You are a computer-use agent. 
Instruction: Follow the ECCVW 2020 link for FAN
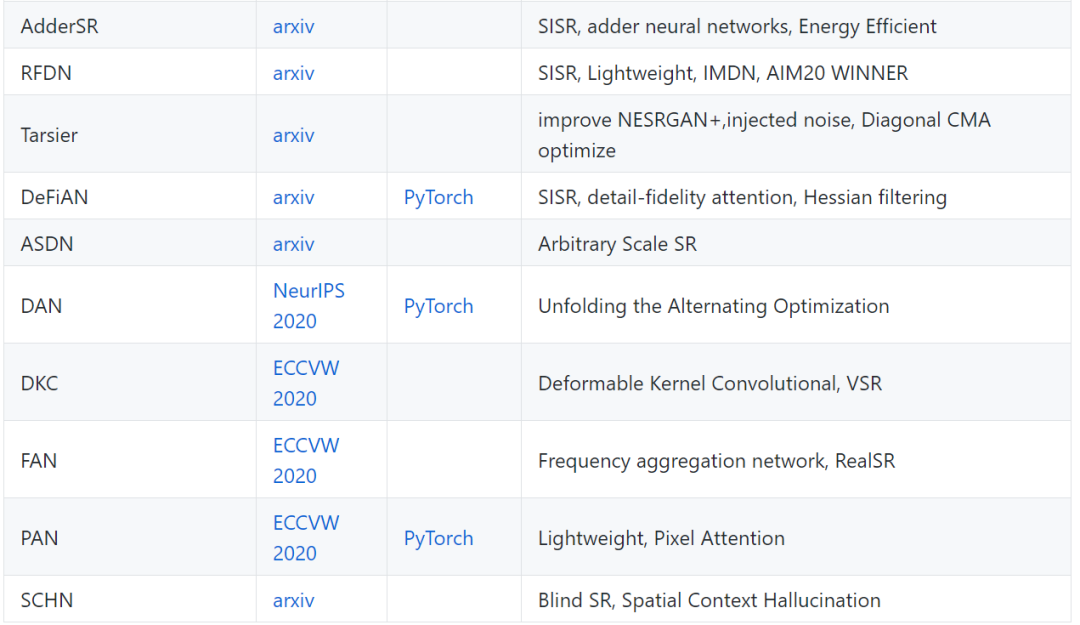[x=305, y=460]
